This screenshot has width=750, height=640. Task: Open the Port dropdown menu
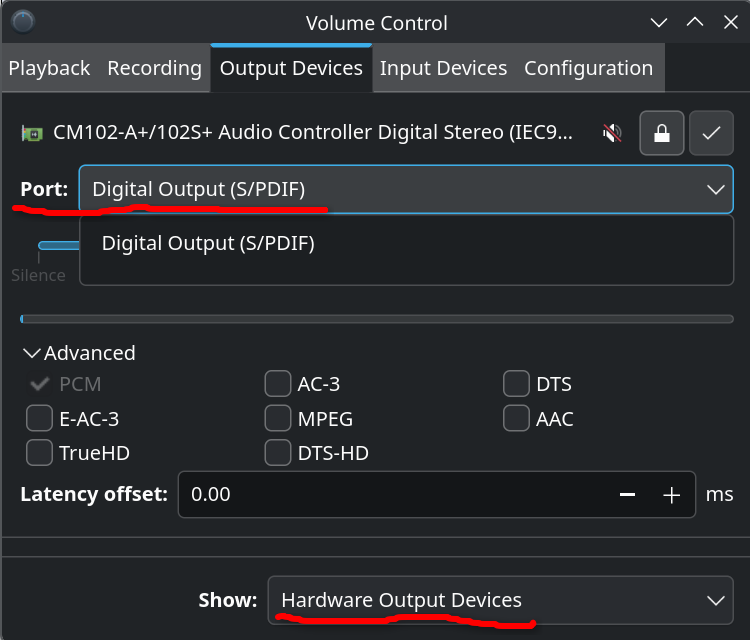point(405,189)
